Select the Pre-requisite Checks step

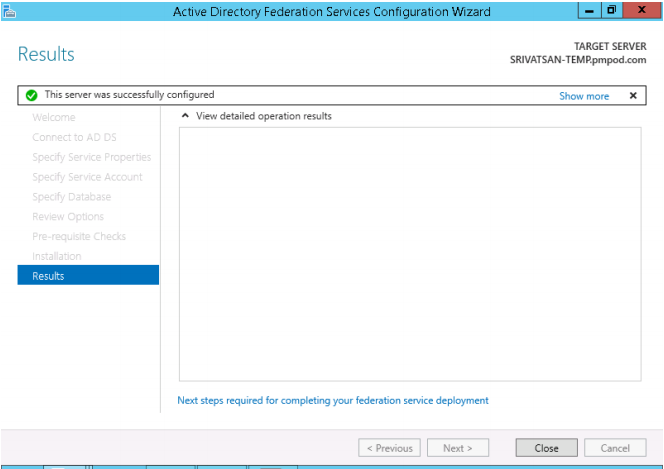[79, 236]
